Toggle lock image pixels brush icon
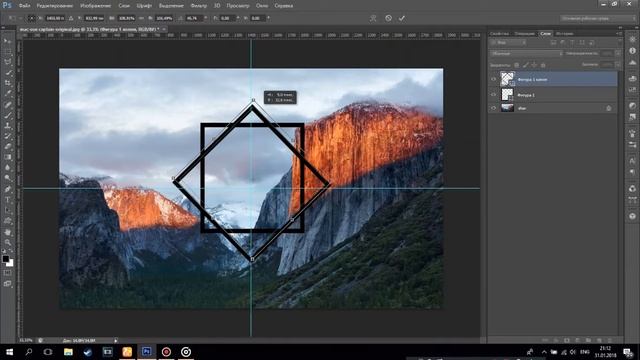 coord(525,65)
